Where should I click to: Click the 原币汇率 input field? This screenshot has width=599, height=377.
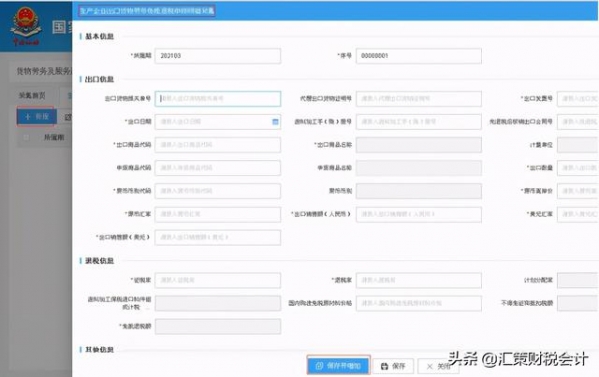click(218, 214)
